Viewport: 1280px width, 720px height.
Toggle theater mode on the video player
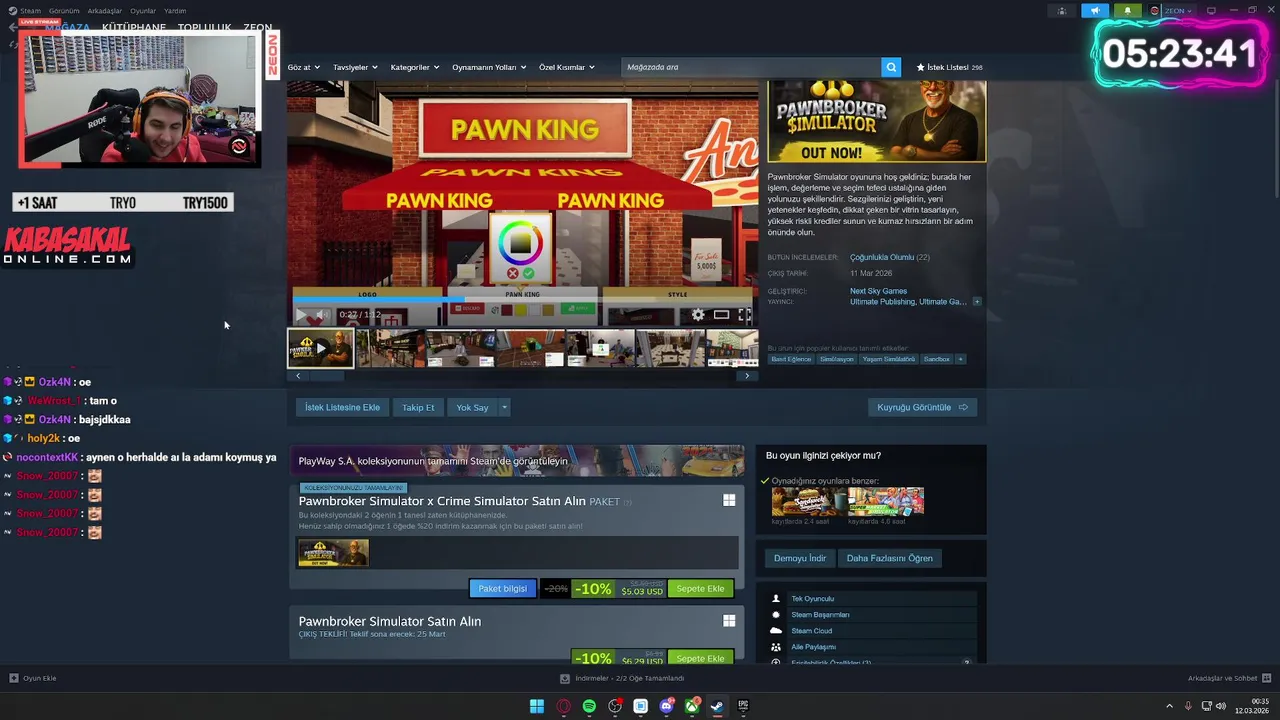[x=721, y=315]
